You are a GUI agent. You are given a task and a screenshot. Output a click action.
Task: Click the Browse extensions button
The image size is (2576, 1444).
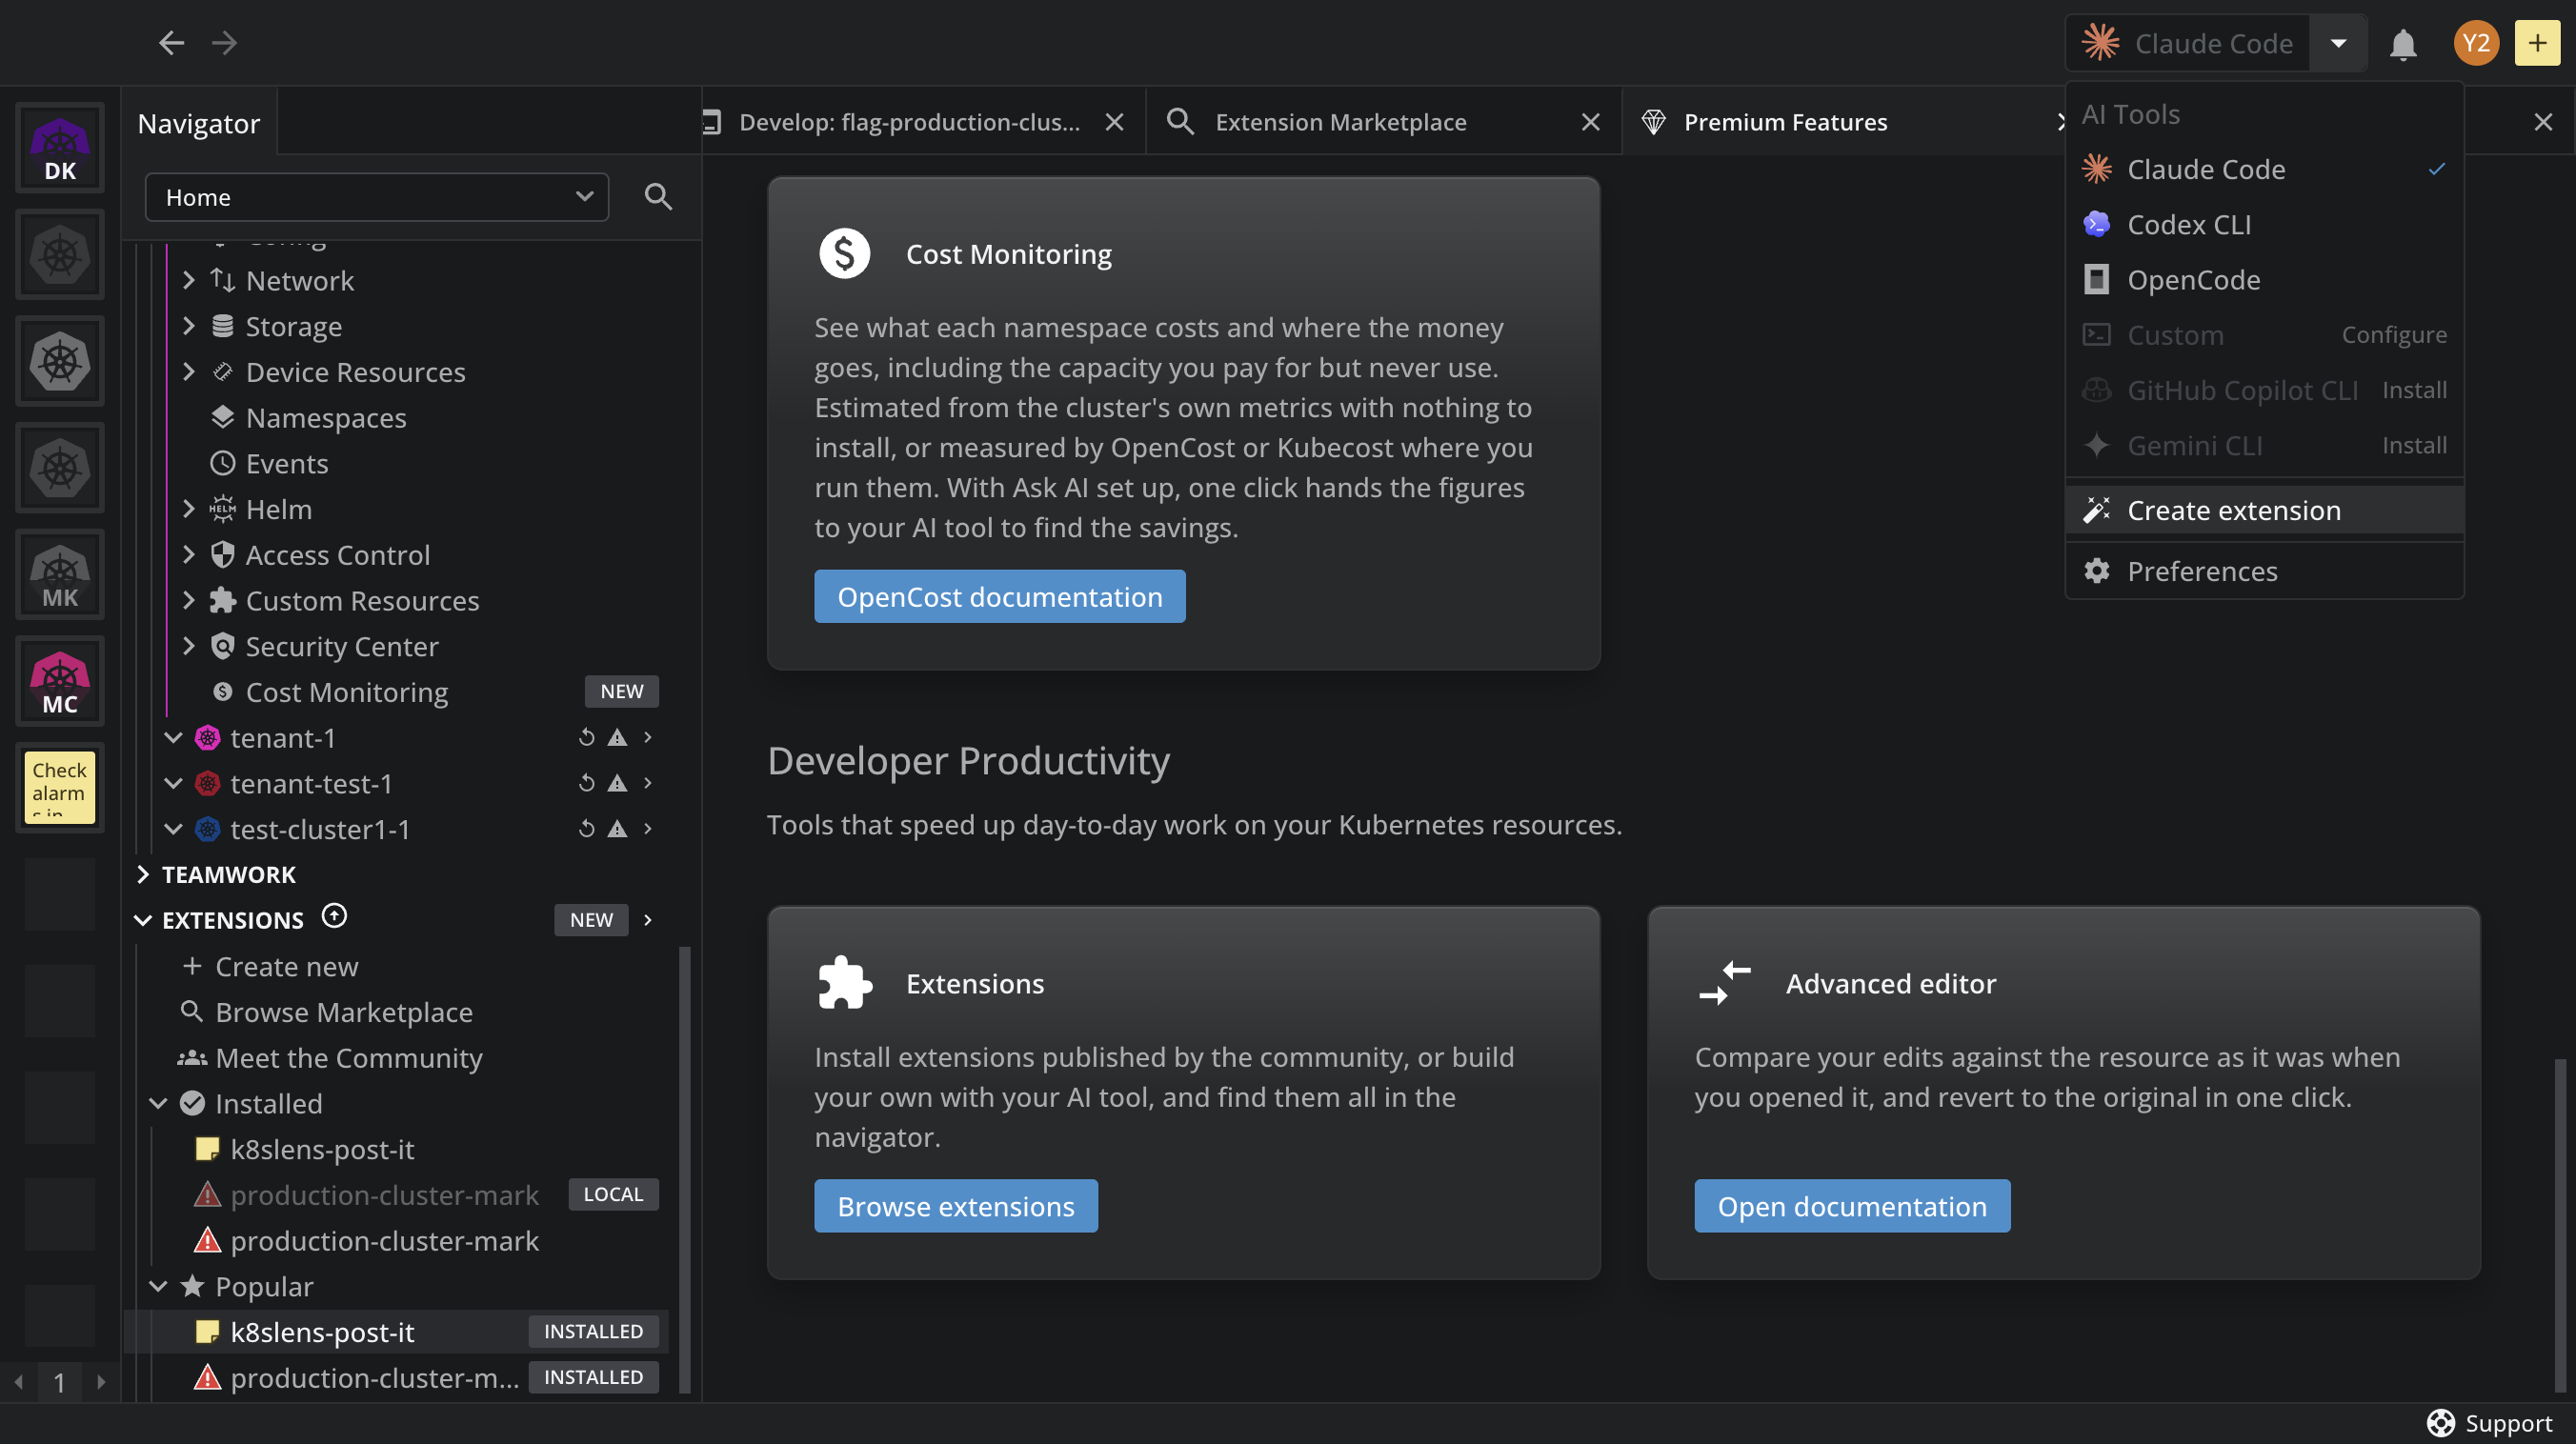[x=955, y=1206]
